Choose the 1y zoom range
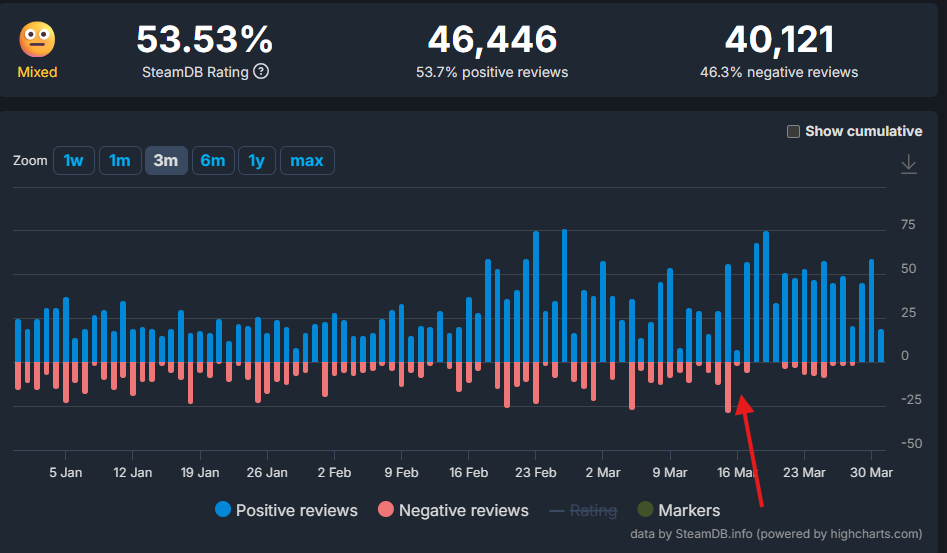 pos(257,160)
